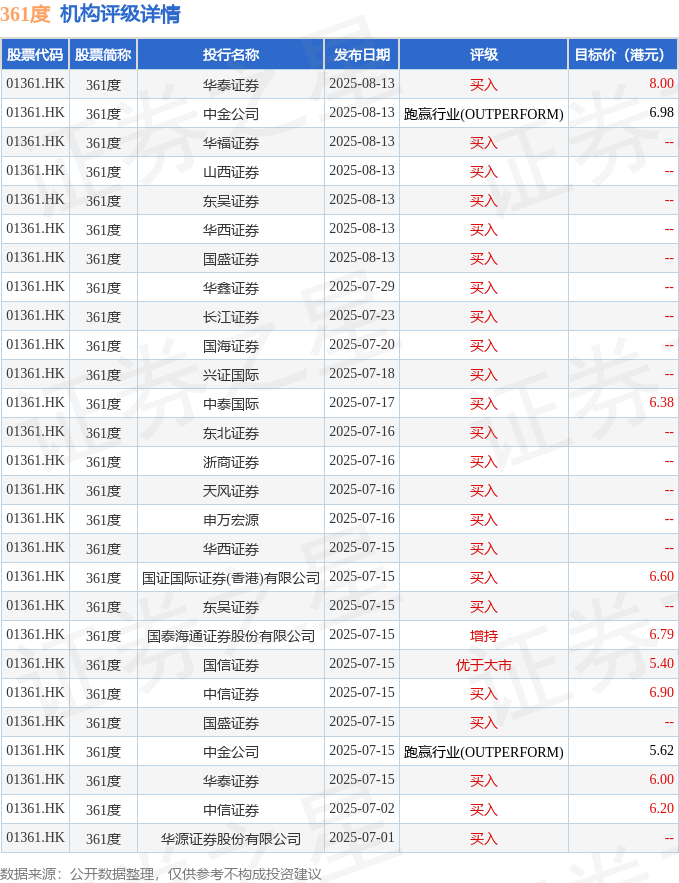Image resolution: width=679 pixels, height=883 pixels.
Task: Click the 华福证券 cell
Action: [231, 143]
